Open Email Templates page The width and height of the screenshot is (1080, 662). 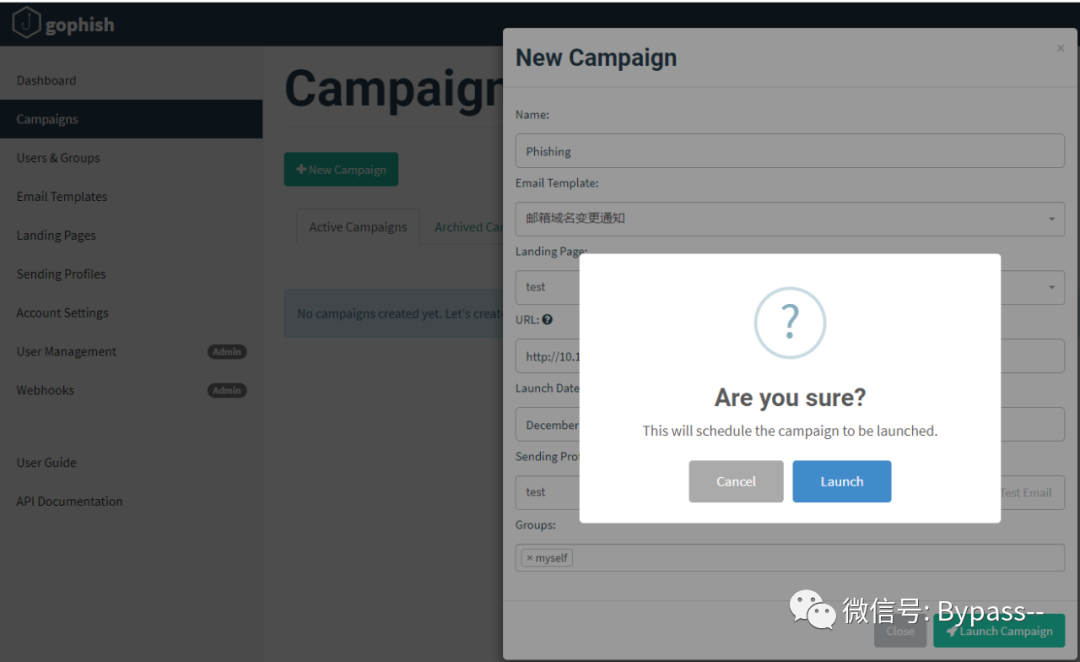(x=62, y=197)
